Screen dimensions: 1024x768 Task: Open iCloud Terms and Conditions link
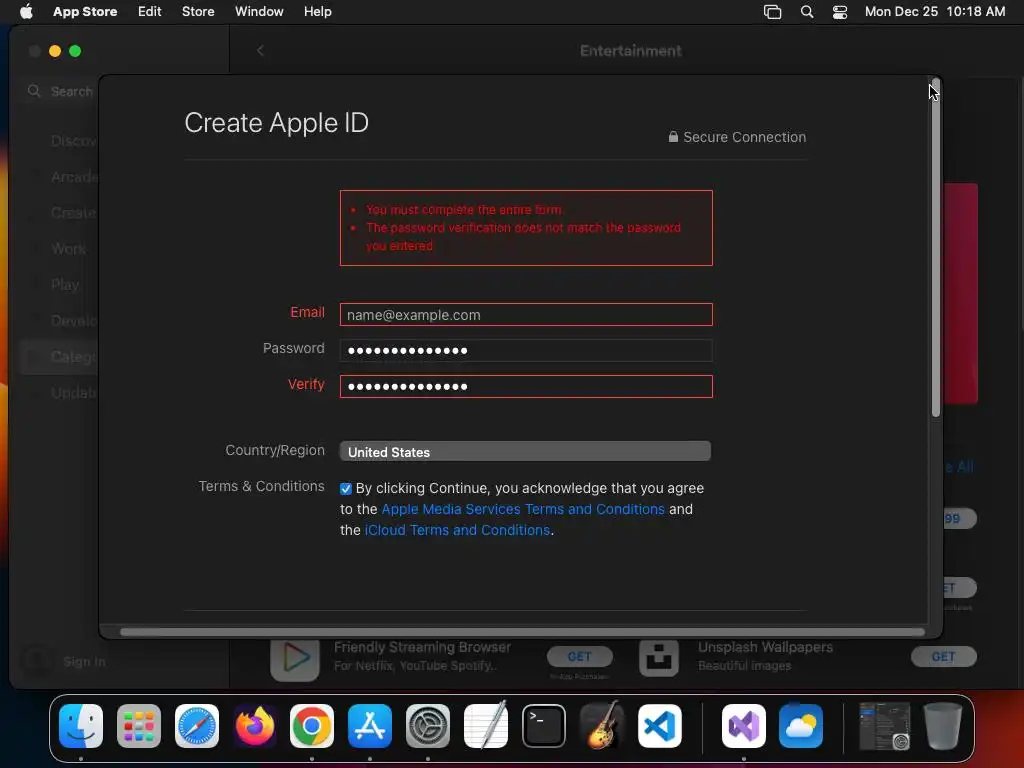coord(457,530)
